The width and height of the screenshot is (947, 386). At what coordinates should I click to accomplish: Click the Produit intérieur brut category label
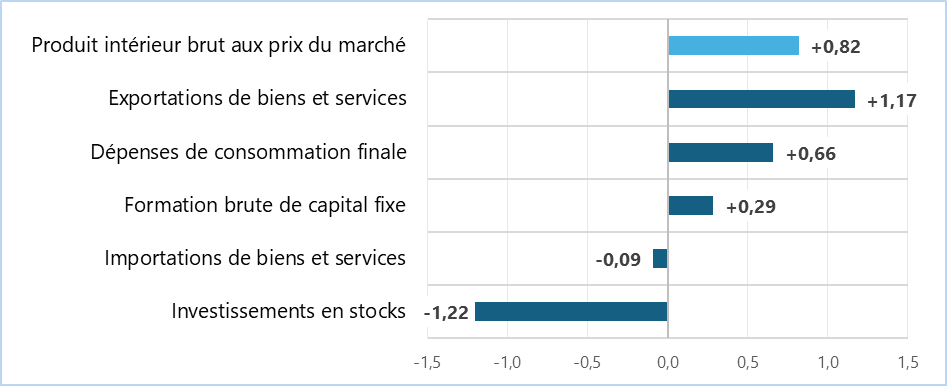[x=218, y=45]
